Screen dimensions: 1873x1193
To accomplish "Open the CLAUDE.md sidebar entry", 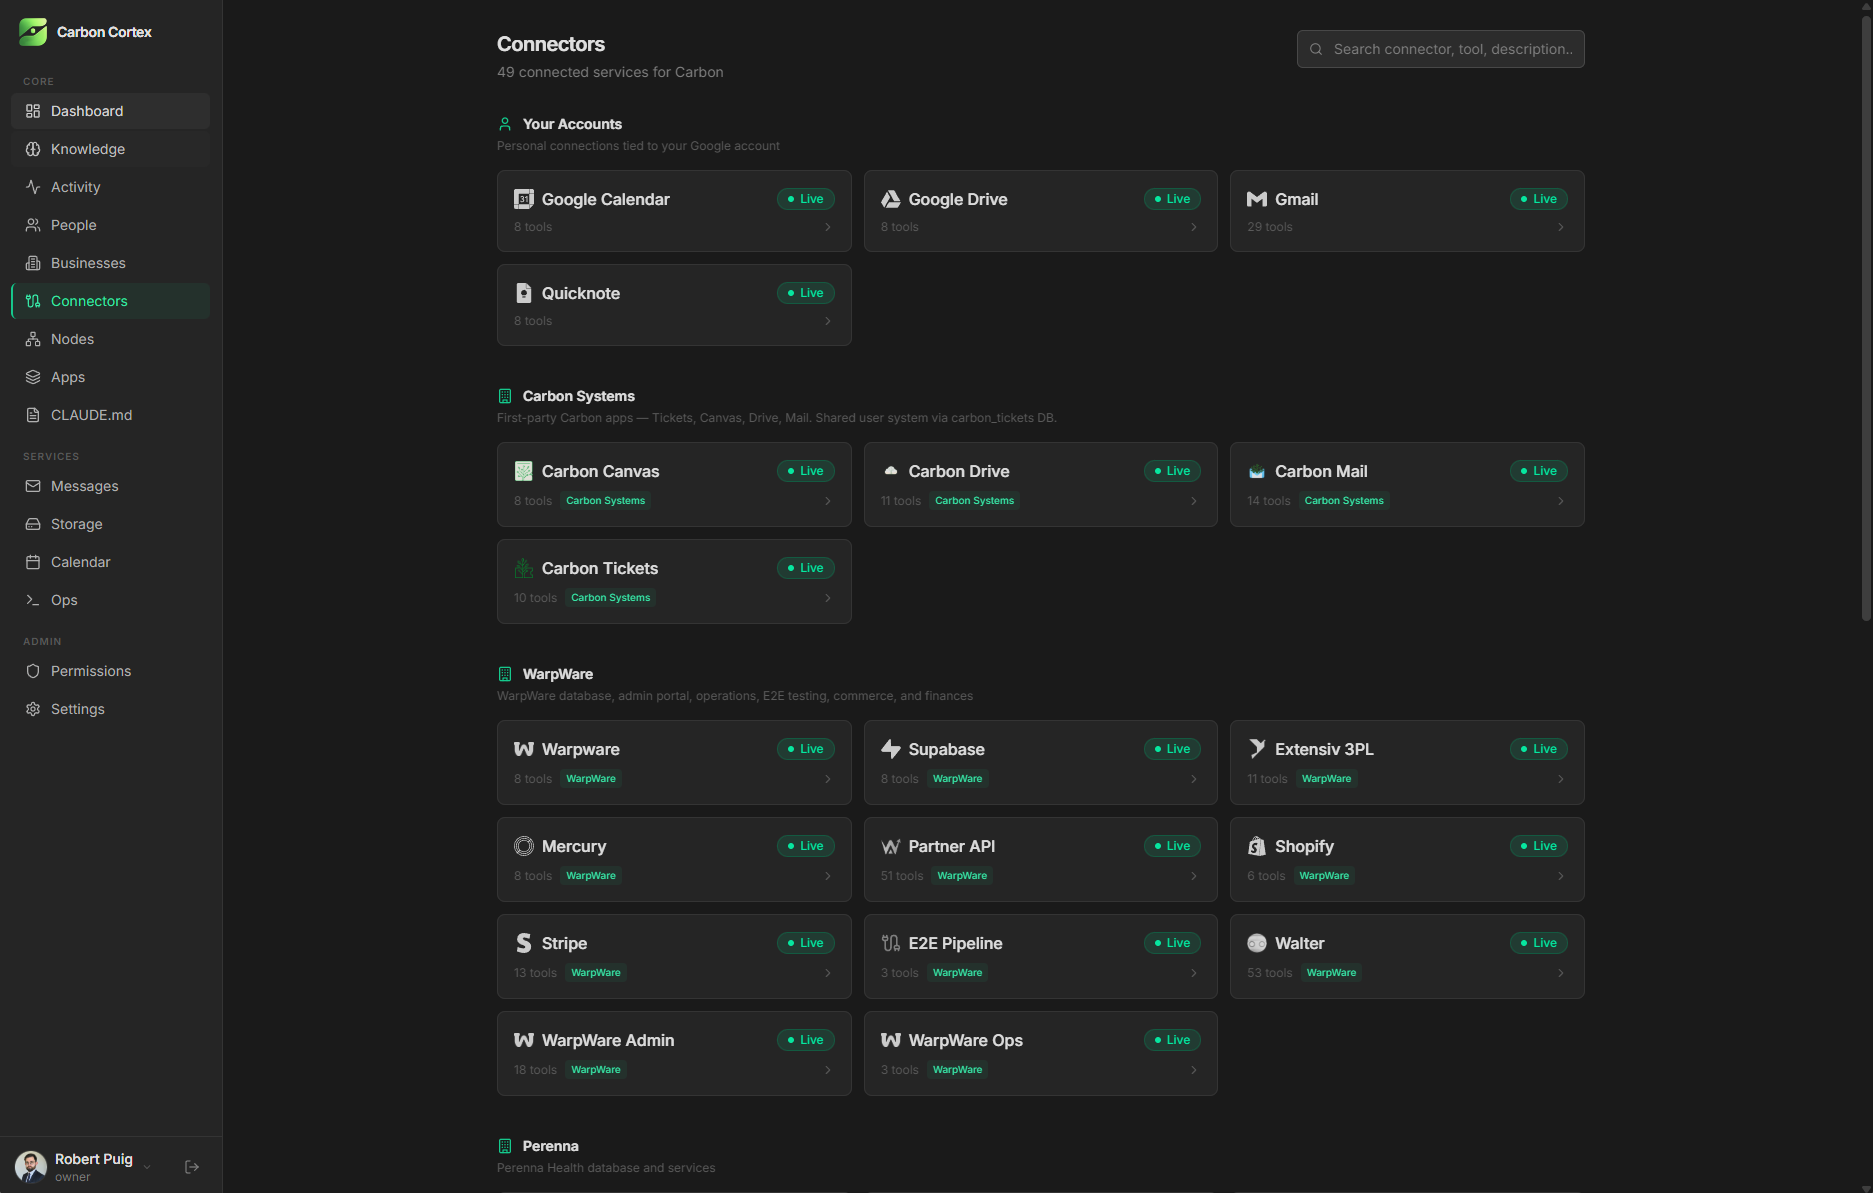I will 110,415.
